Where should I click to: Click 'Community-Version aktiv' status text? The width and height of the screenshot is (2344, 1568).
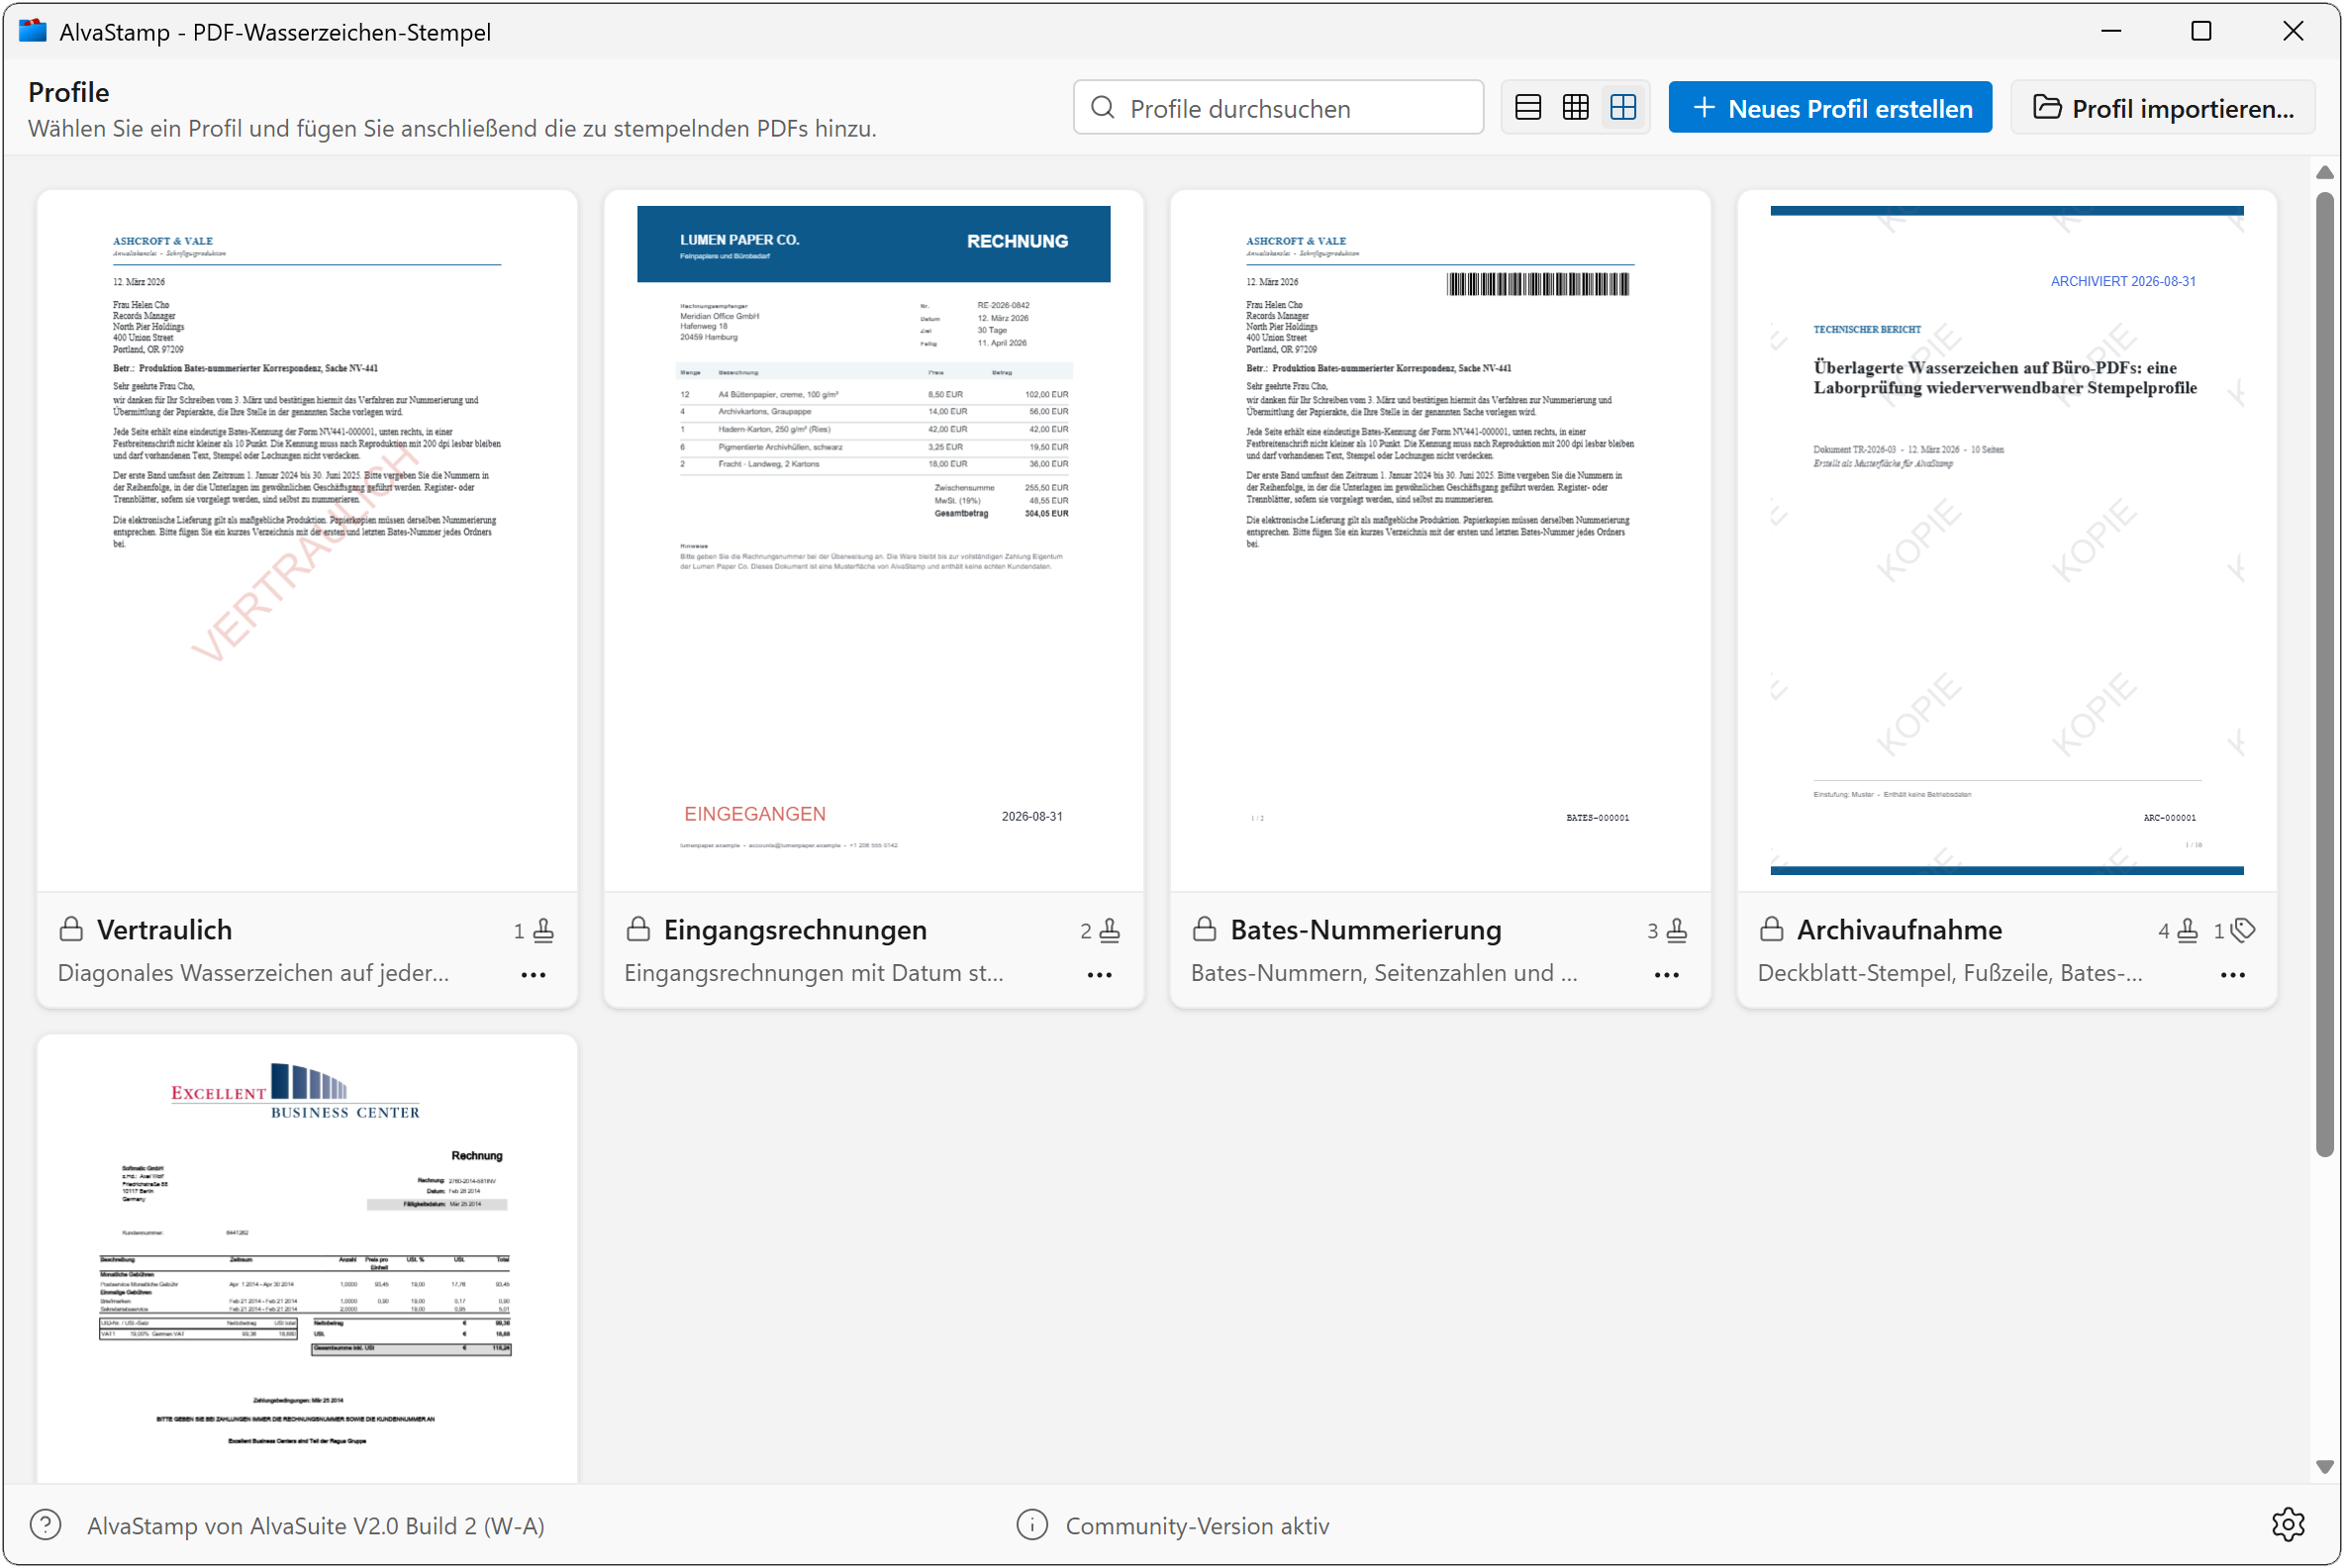[1197, 1525]
